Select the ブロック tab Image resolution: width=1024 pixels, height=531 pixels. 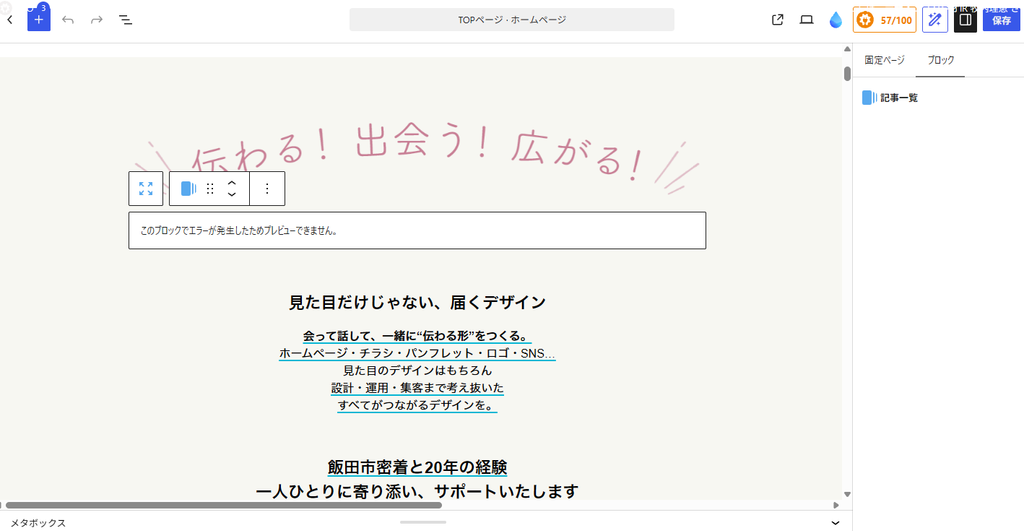pos(940,60)
